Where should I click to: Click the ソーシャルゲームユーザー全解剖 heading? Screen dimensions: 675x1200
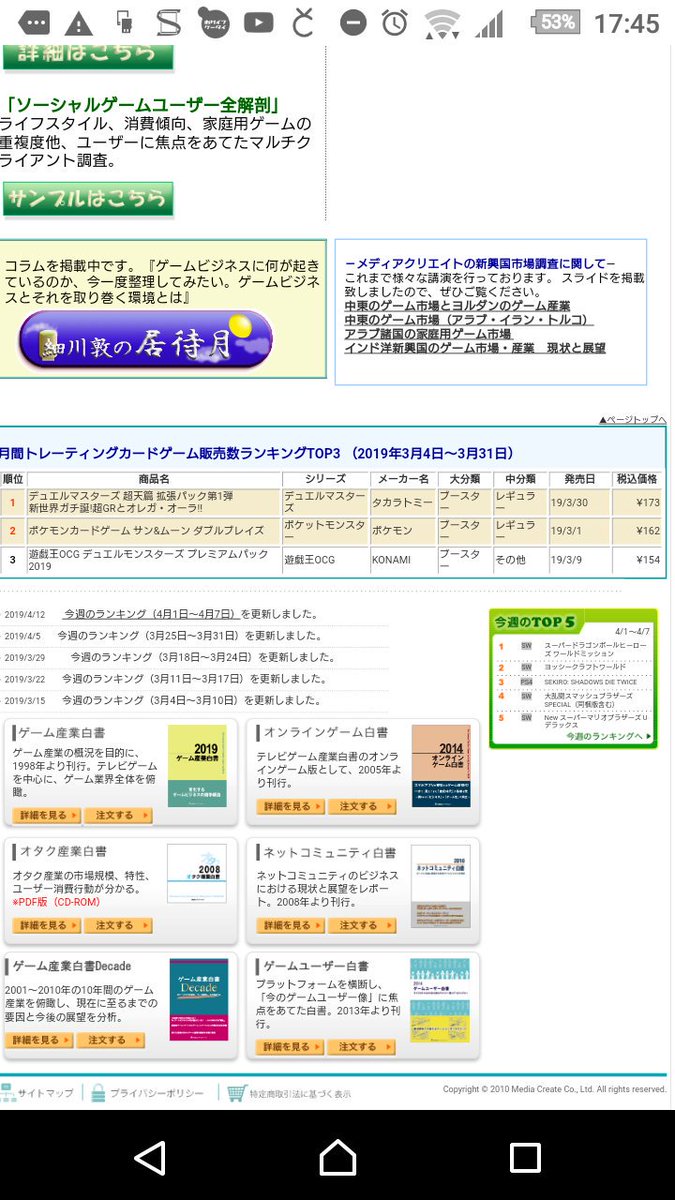pos(142,104)
